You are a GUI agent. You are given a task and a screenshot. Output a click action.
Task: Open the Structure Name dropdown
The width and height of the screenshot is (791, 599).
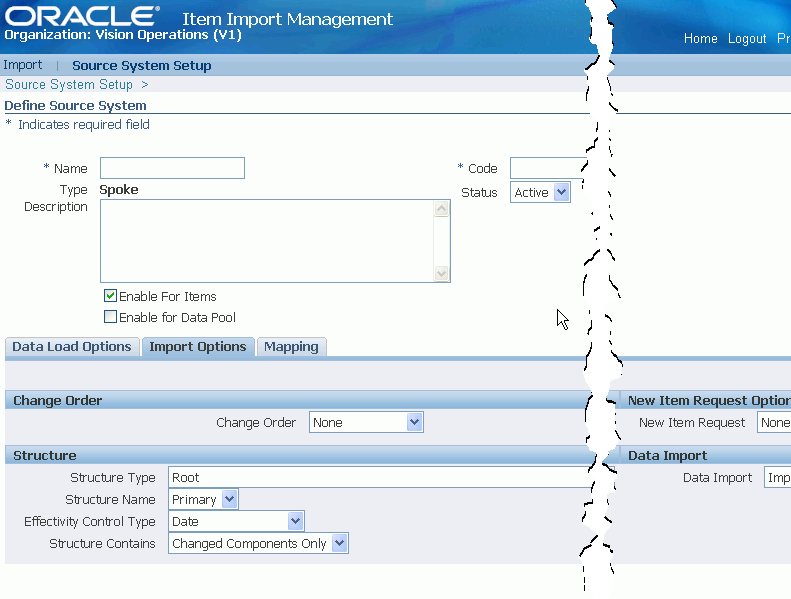coord(203,500)
